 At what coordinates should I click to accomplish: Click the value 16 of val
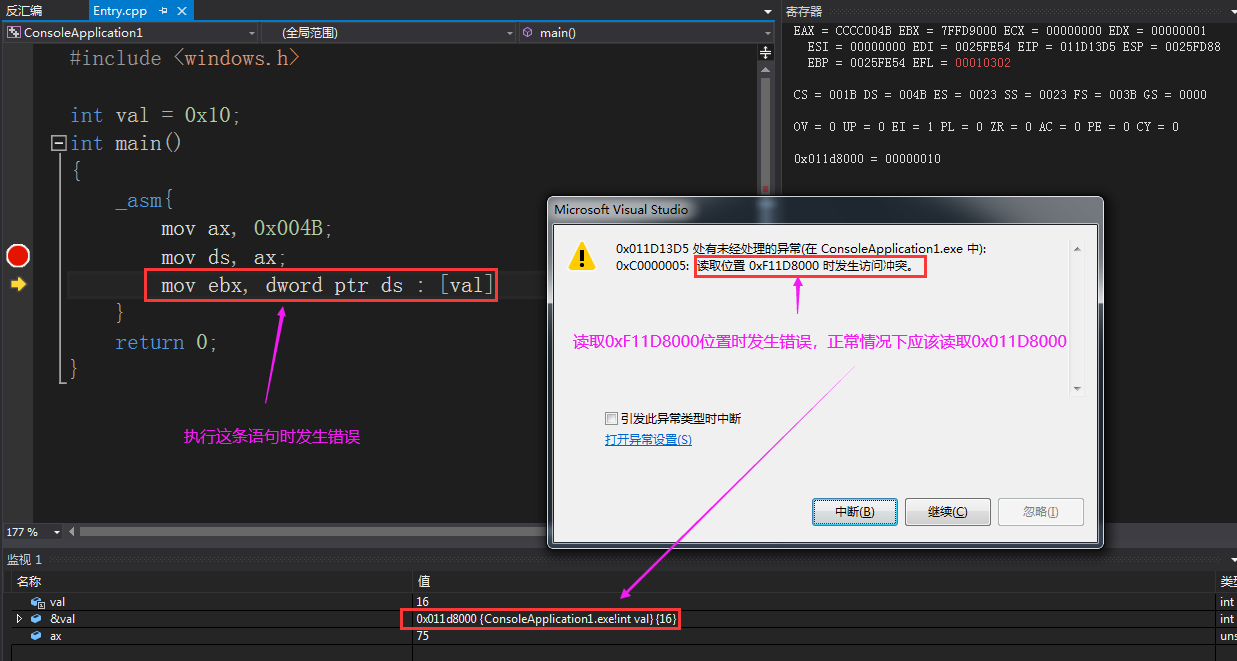coord(423,602)
